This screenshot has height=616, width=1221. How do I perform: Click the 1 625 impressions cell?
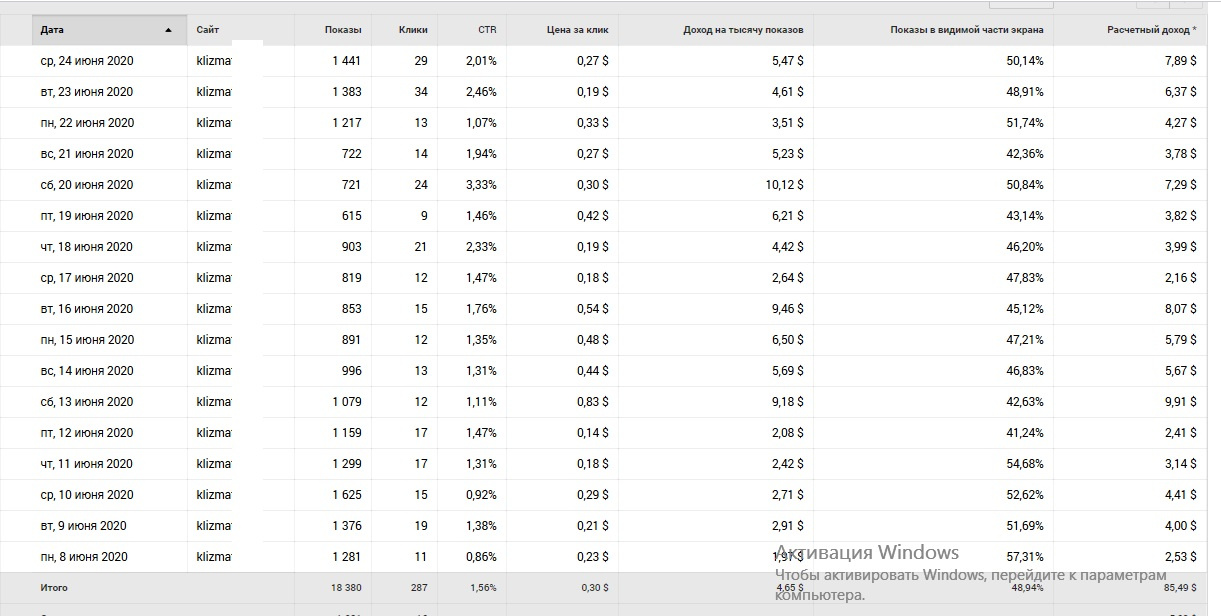point(347,495)
